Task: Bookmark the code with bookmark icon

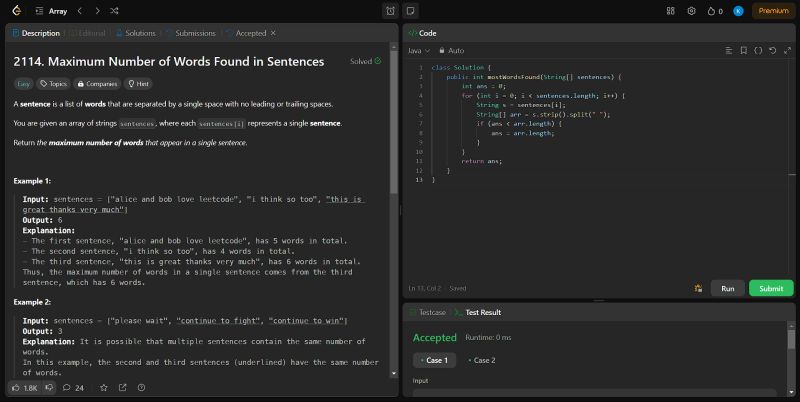Action: click(x=744, y=50)
